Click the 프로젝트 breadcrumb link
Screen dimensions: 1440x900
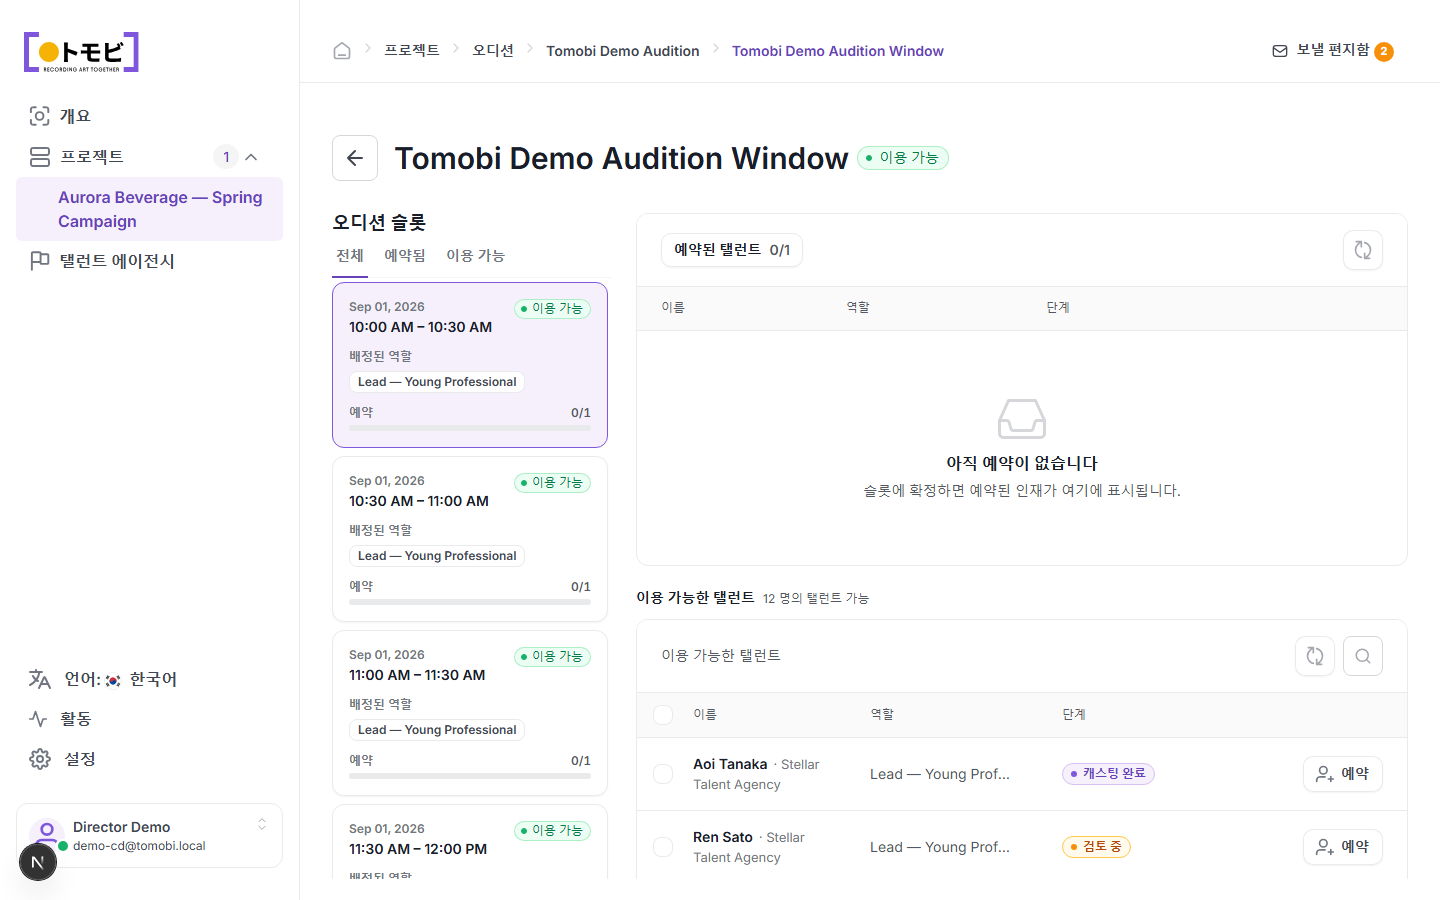(x=412, y=50)
